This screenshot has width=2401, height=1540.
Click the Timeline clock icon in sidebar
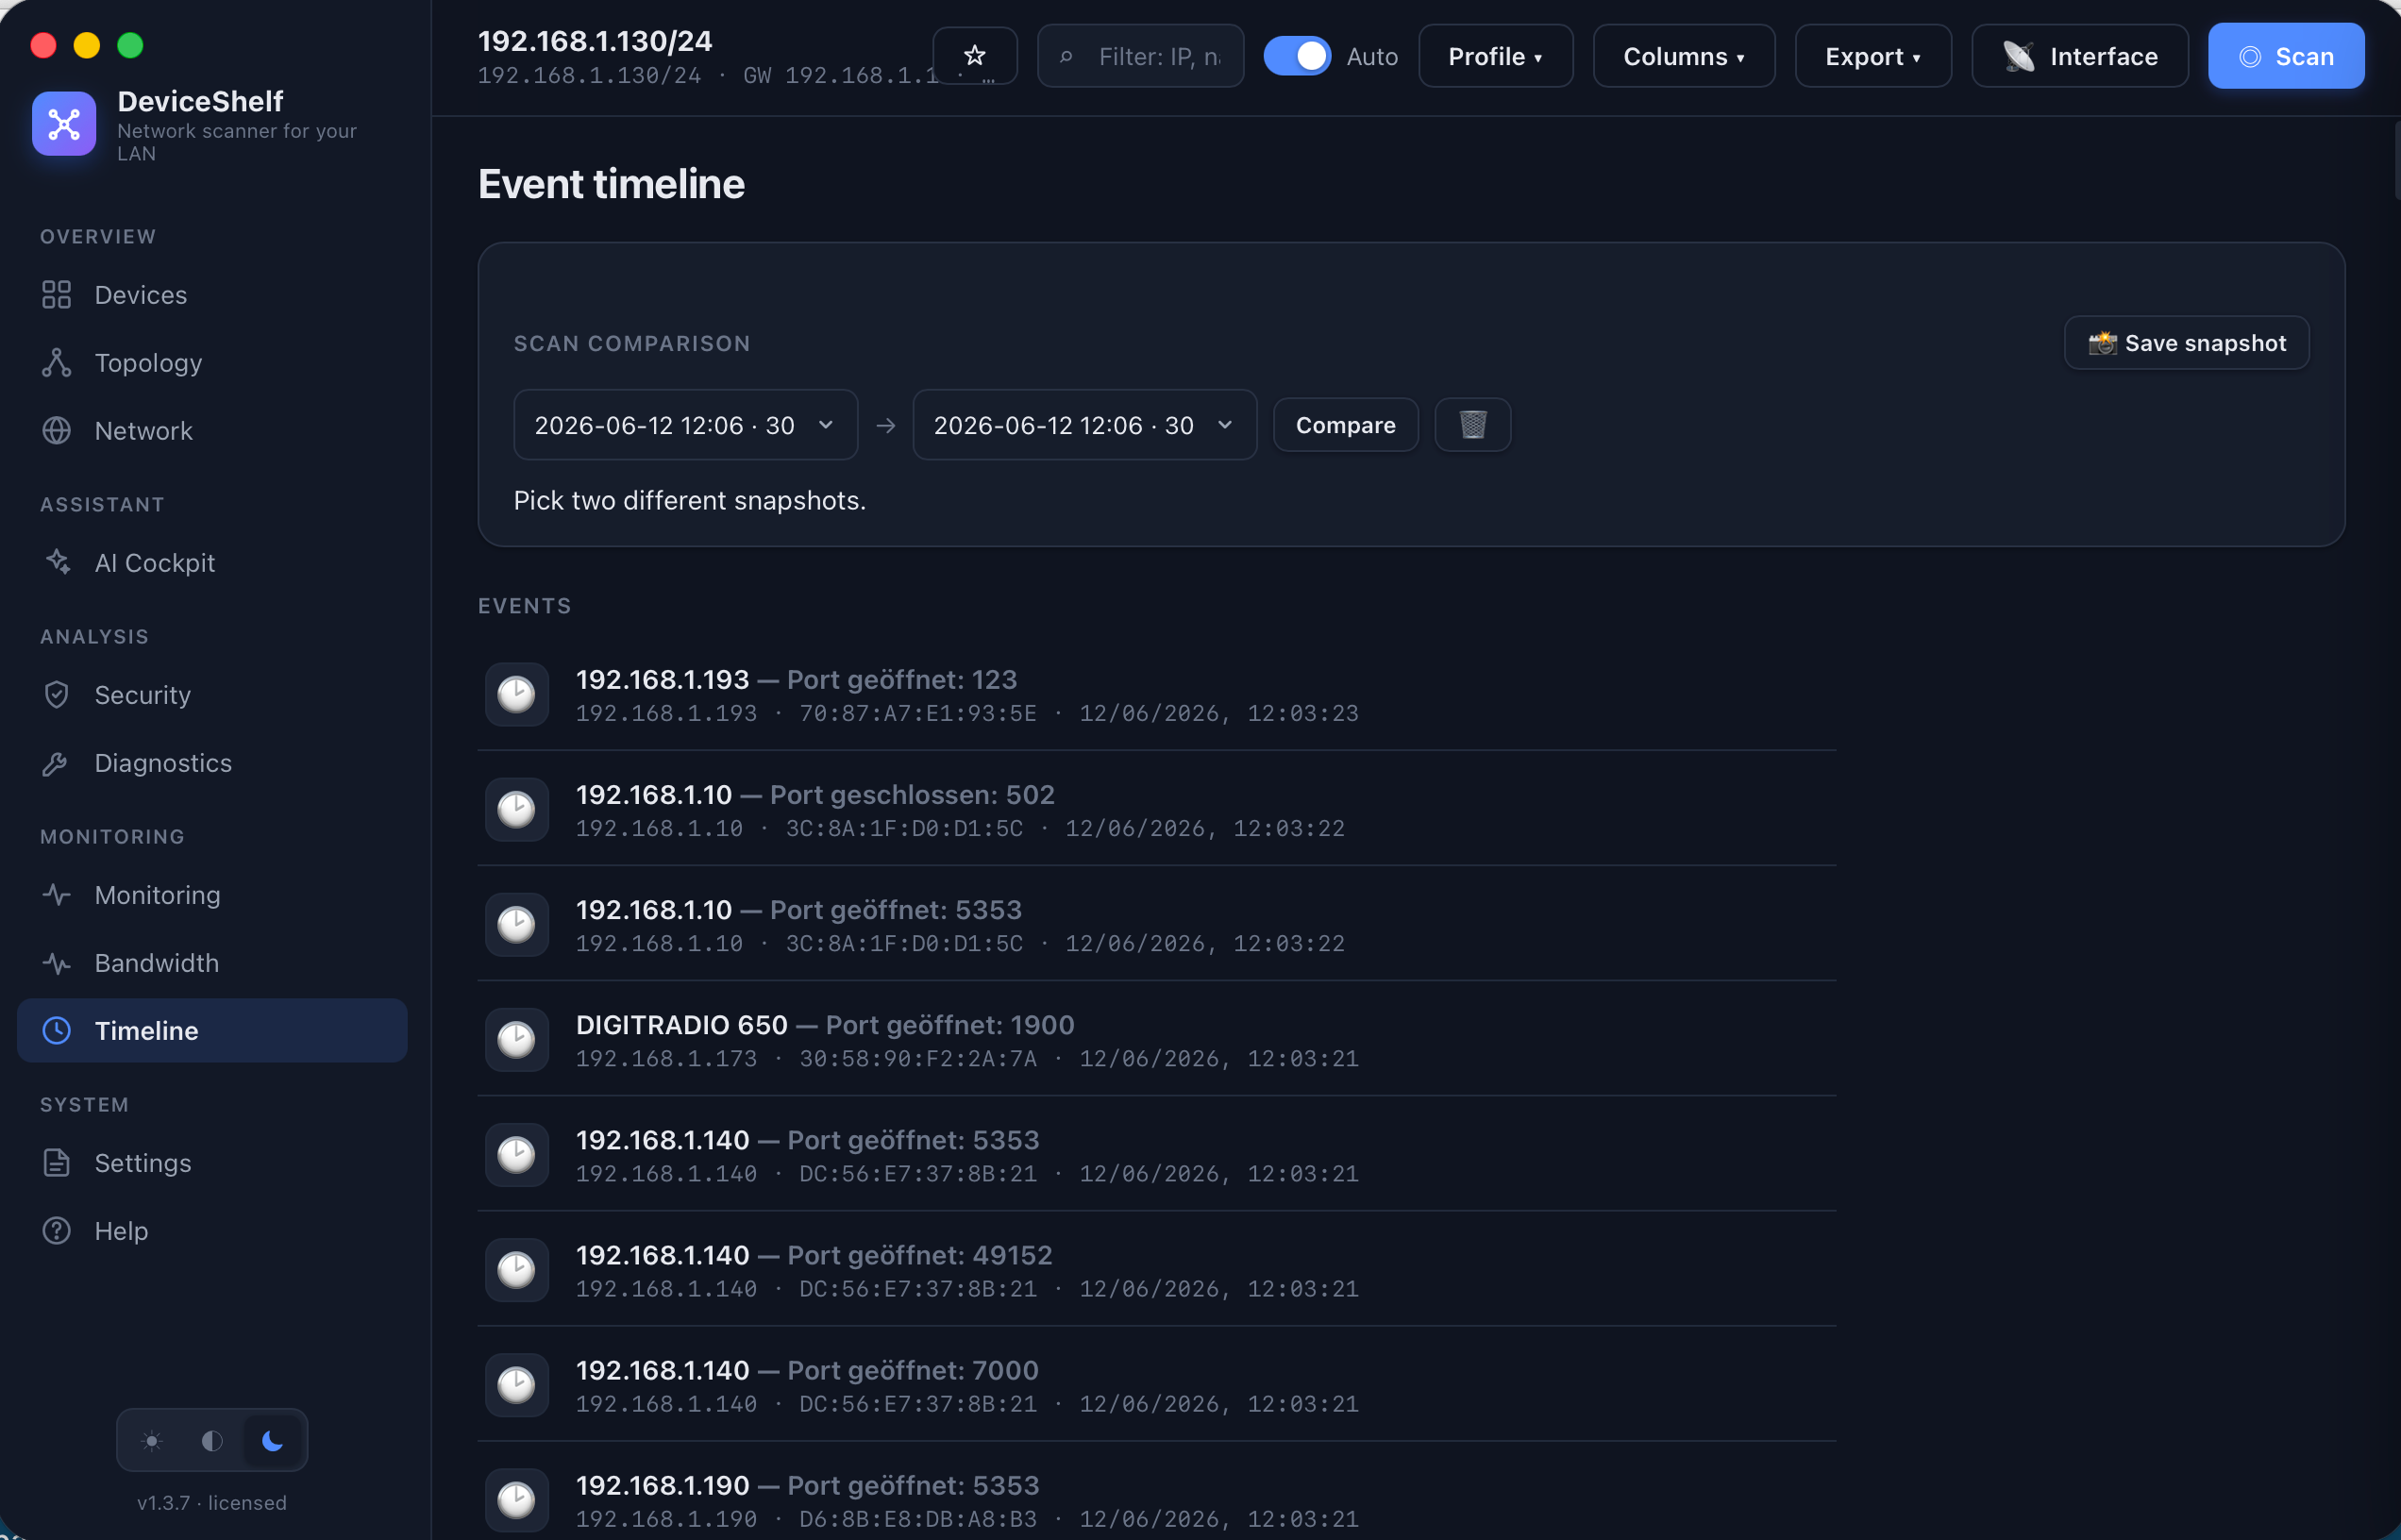click(x=57, y=1031)
